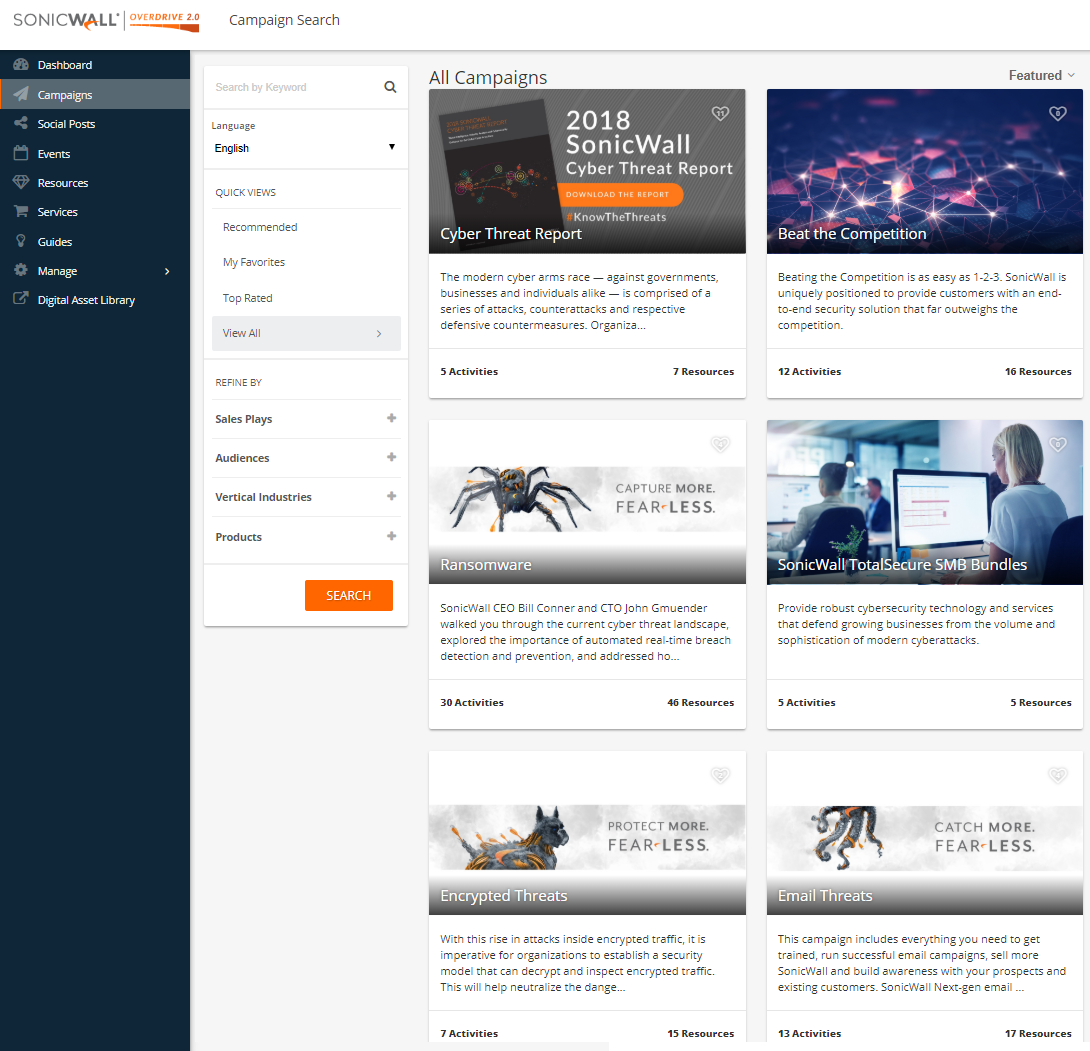Mark Email Threats campaign as favorite

1057,775
